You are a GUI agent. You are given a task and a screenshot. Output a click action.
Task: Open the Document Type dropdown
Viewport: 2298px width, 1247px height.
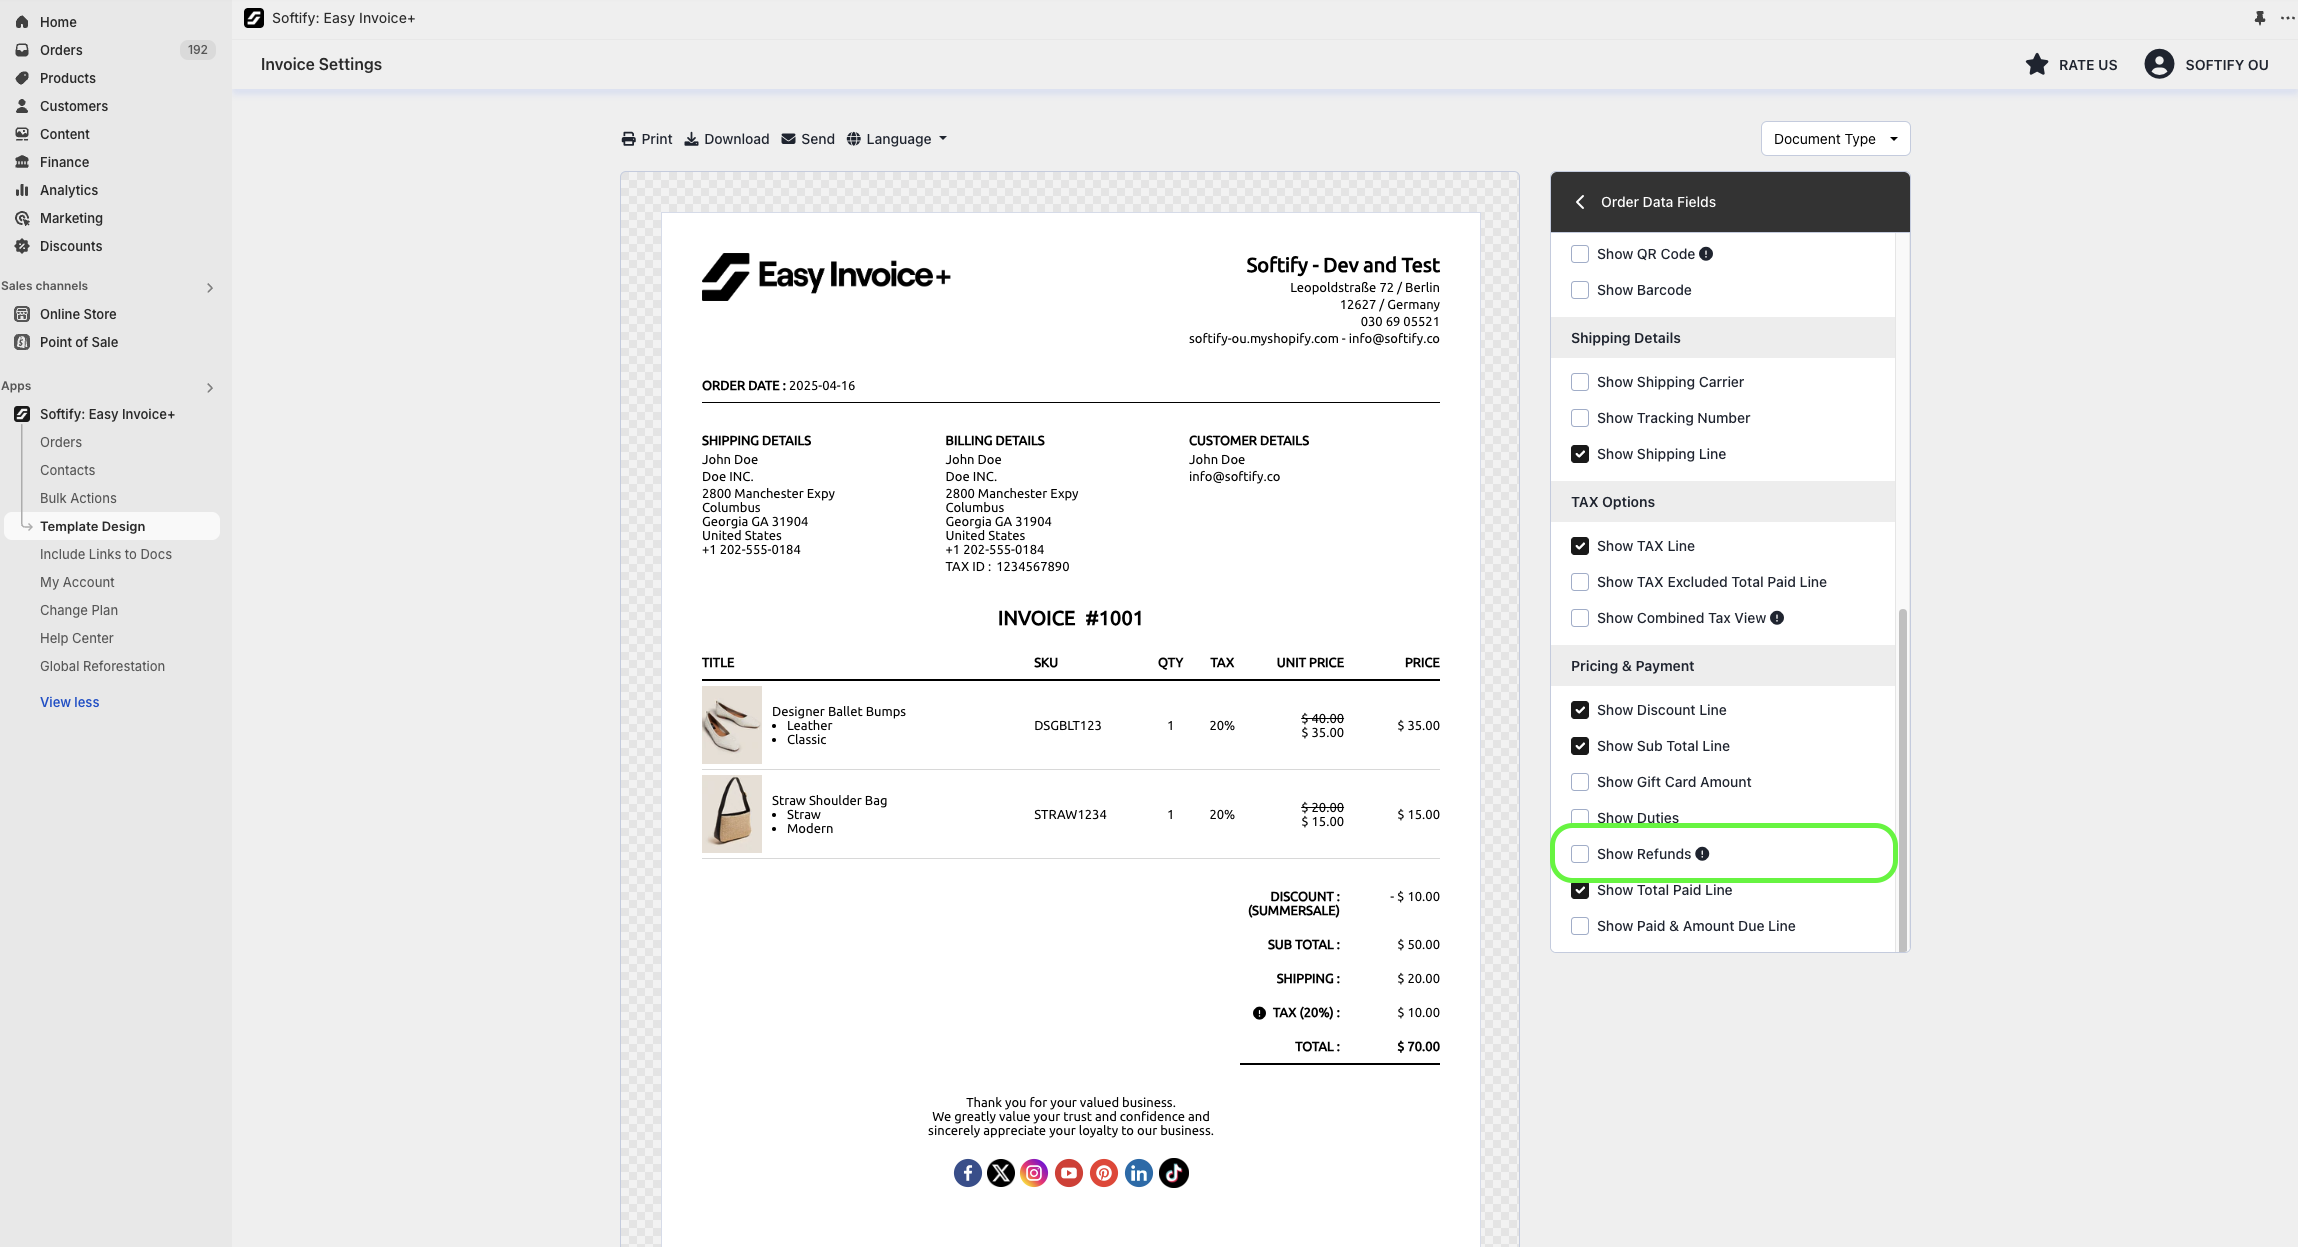tap(1835, 139)
